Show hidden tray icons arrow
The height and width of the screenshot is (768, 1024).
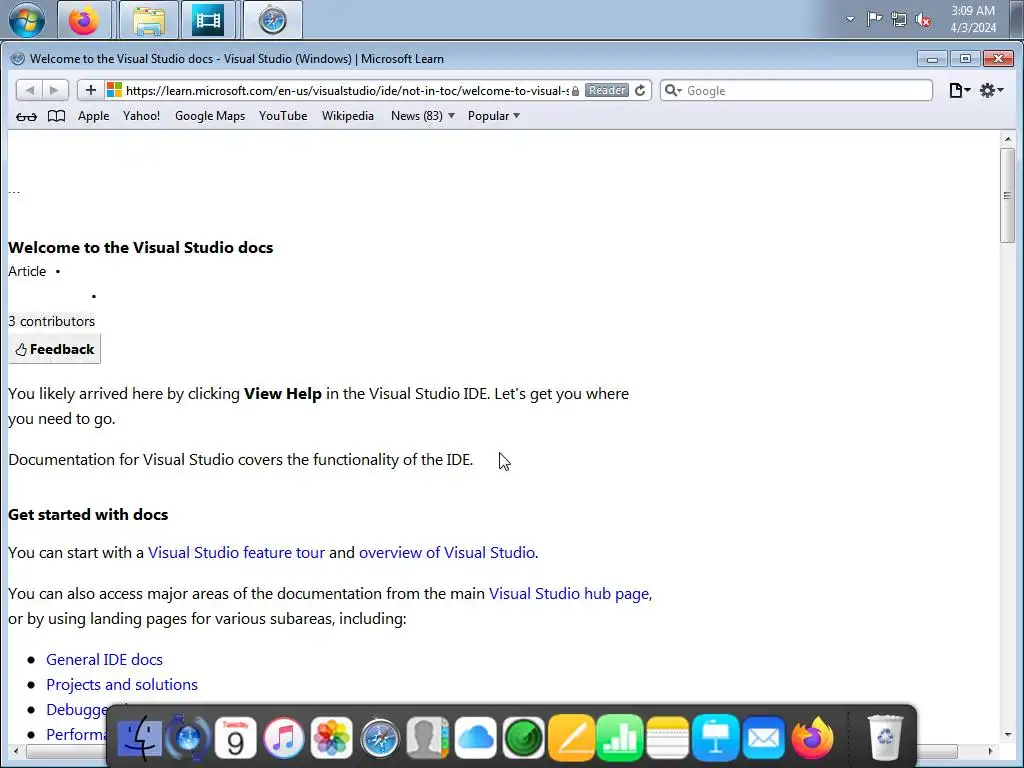[850, 19]
